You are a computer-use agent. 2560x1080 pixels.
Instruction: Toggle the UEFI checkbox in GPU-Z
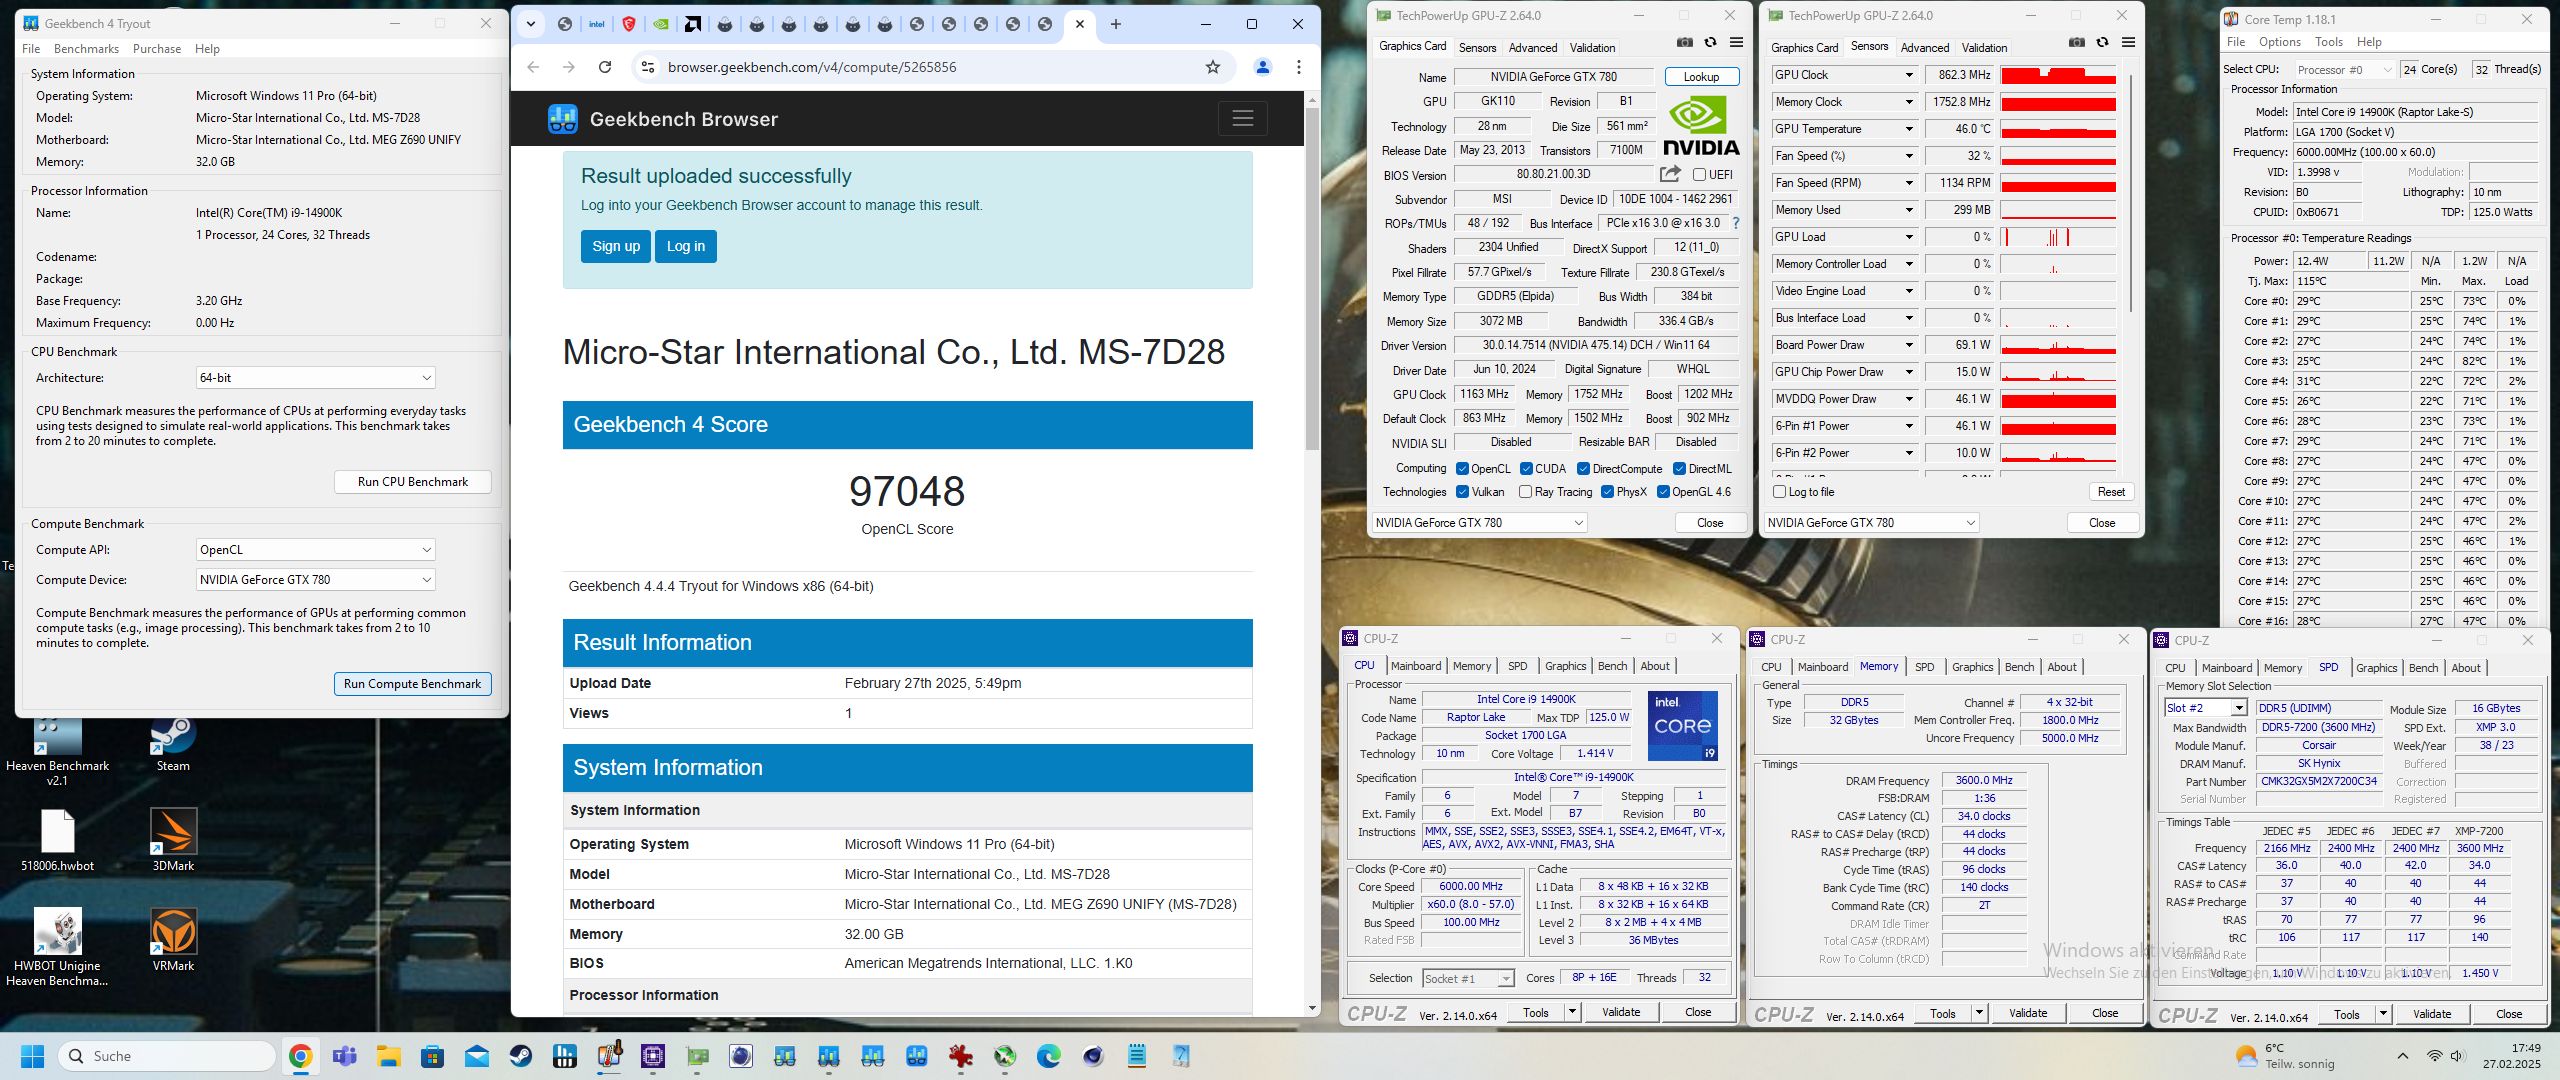(x=1699, y=174)
